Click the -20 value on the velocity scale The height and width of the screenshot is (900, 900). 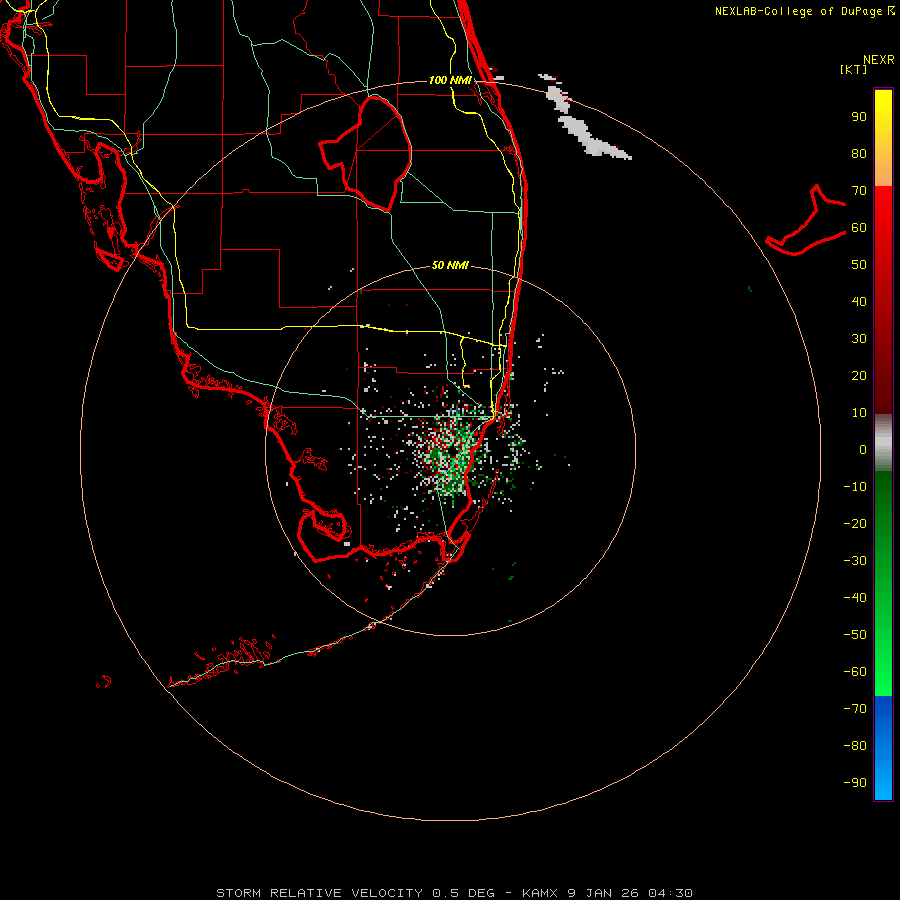pyautogui.click(x=855, y=523)
